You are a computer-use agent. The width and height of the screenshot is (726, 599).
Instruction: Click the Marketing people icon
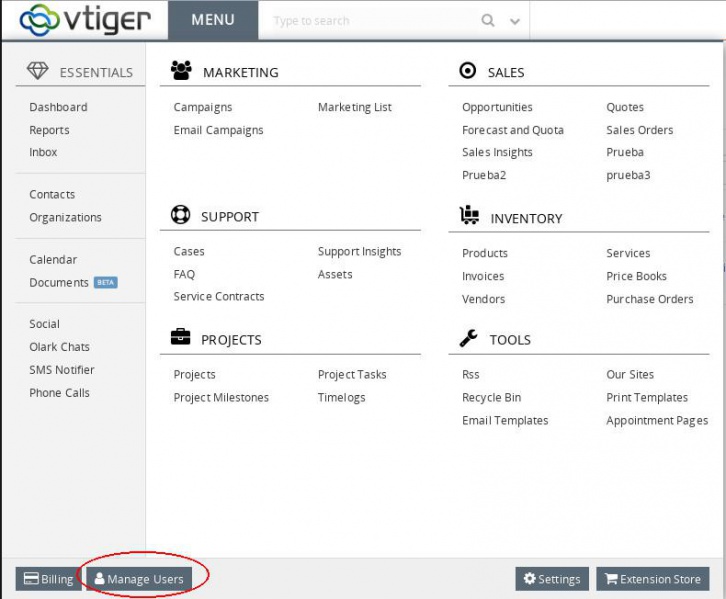181,71
